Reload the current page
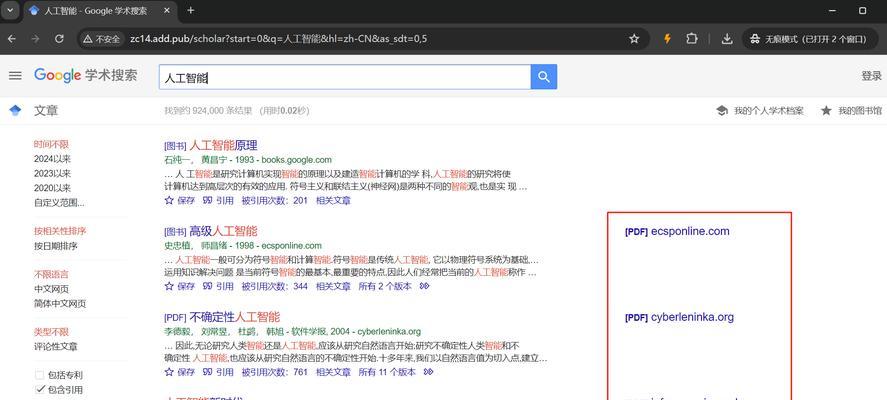Viewport: 887px width, 400px height. [59, 38]
